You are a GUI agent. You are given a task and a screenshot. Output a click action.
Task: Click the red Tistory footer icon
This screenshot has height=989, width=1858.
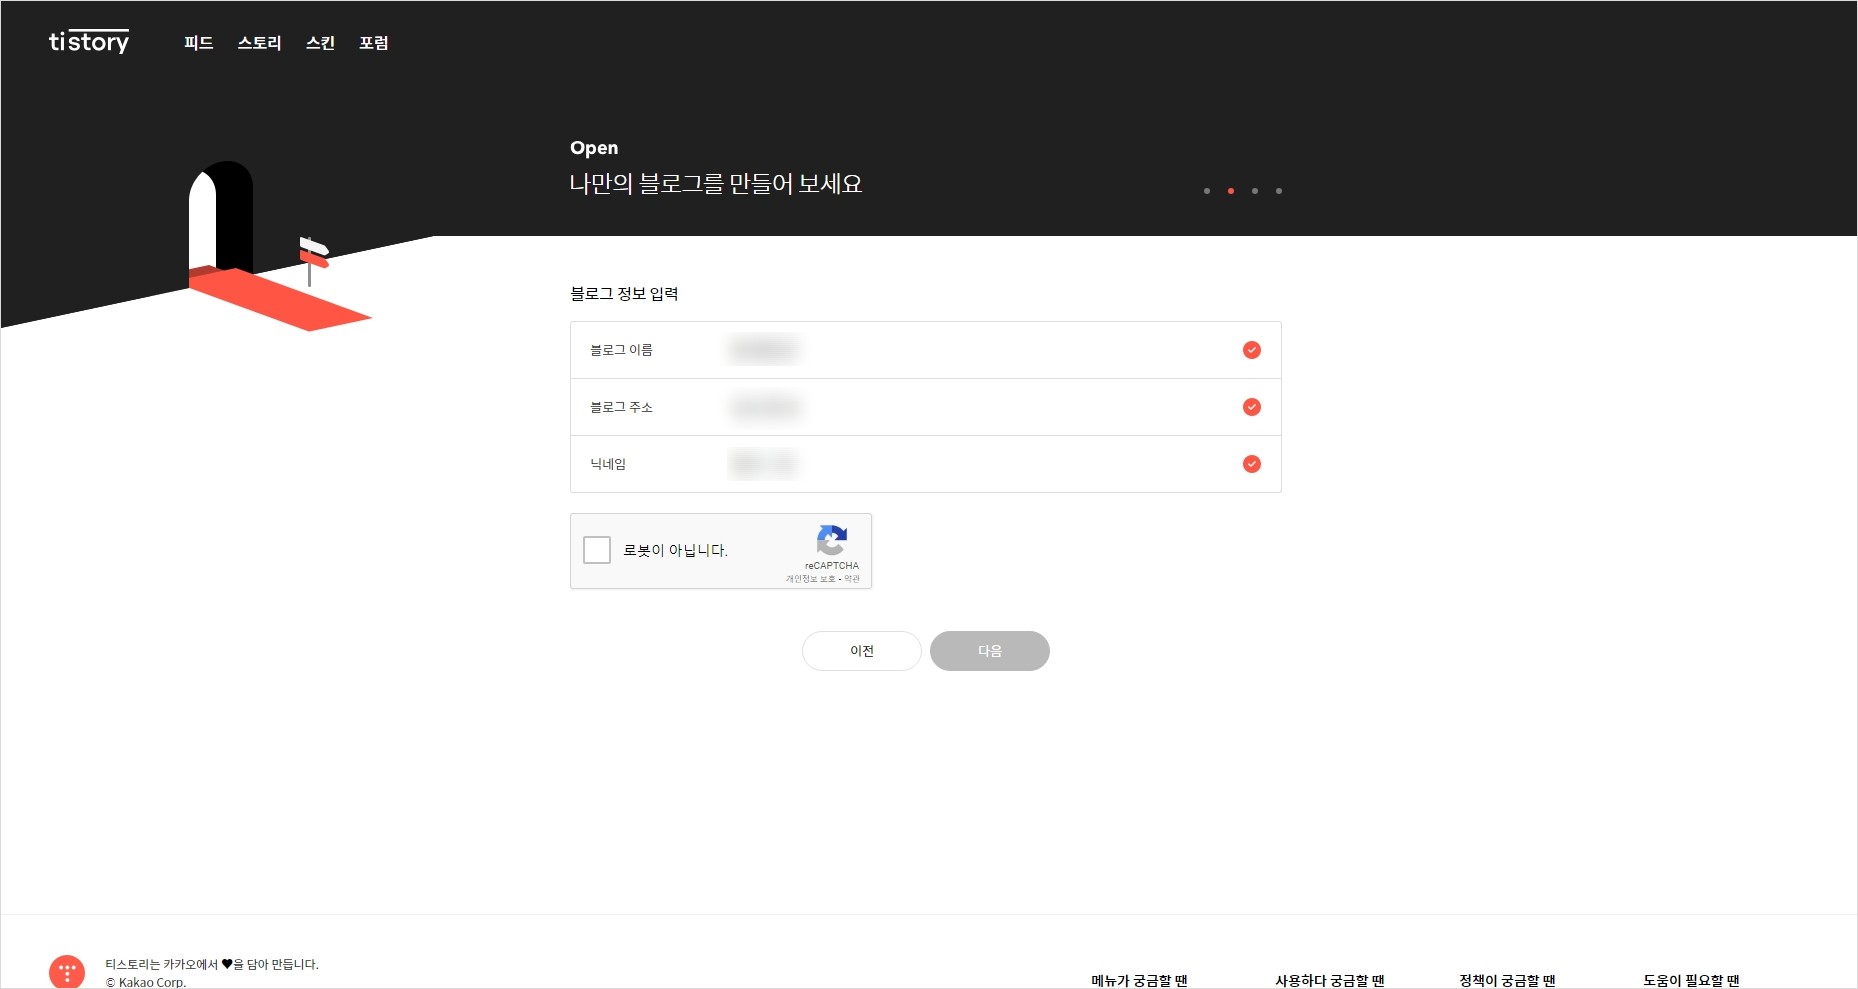pyautogui.click(x=67, y=972)
